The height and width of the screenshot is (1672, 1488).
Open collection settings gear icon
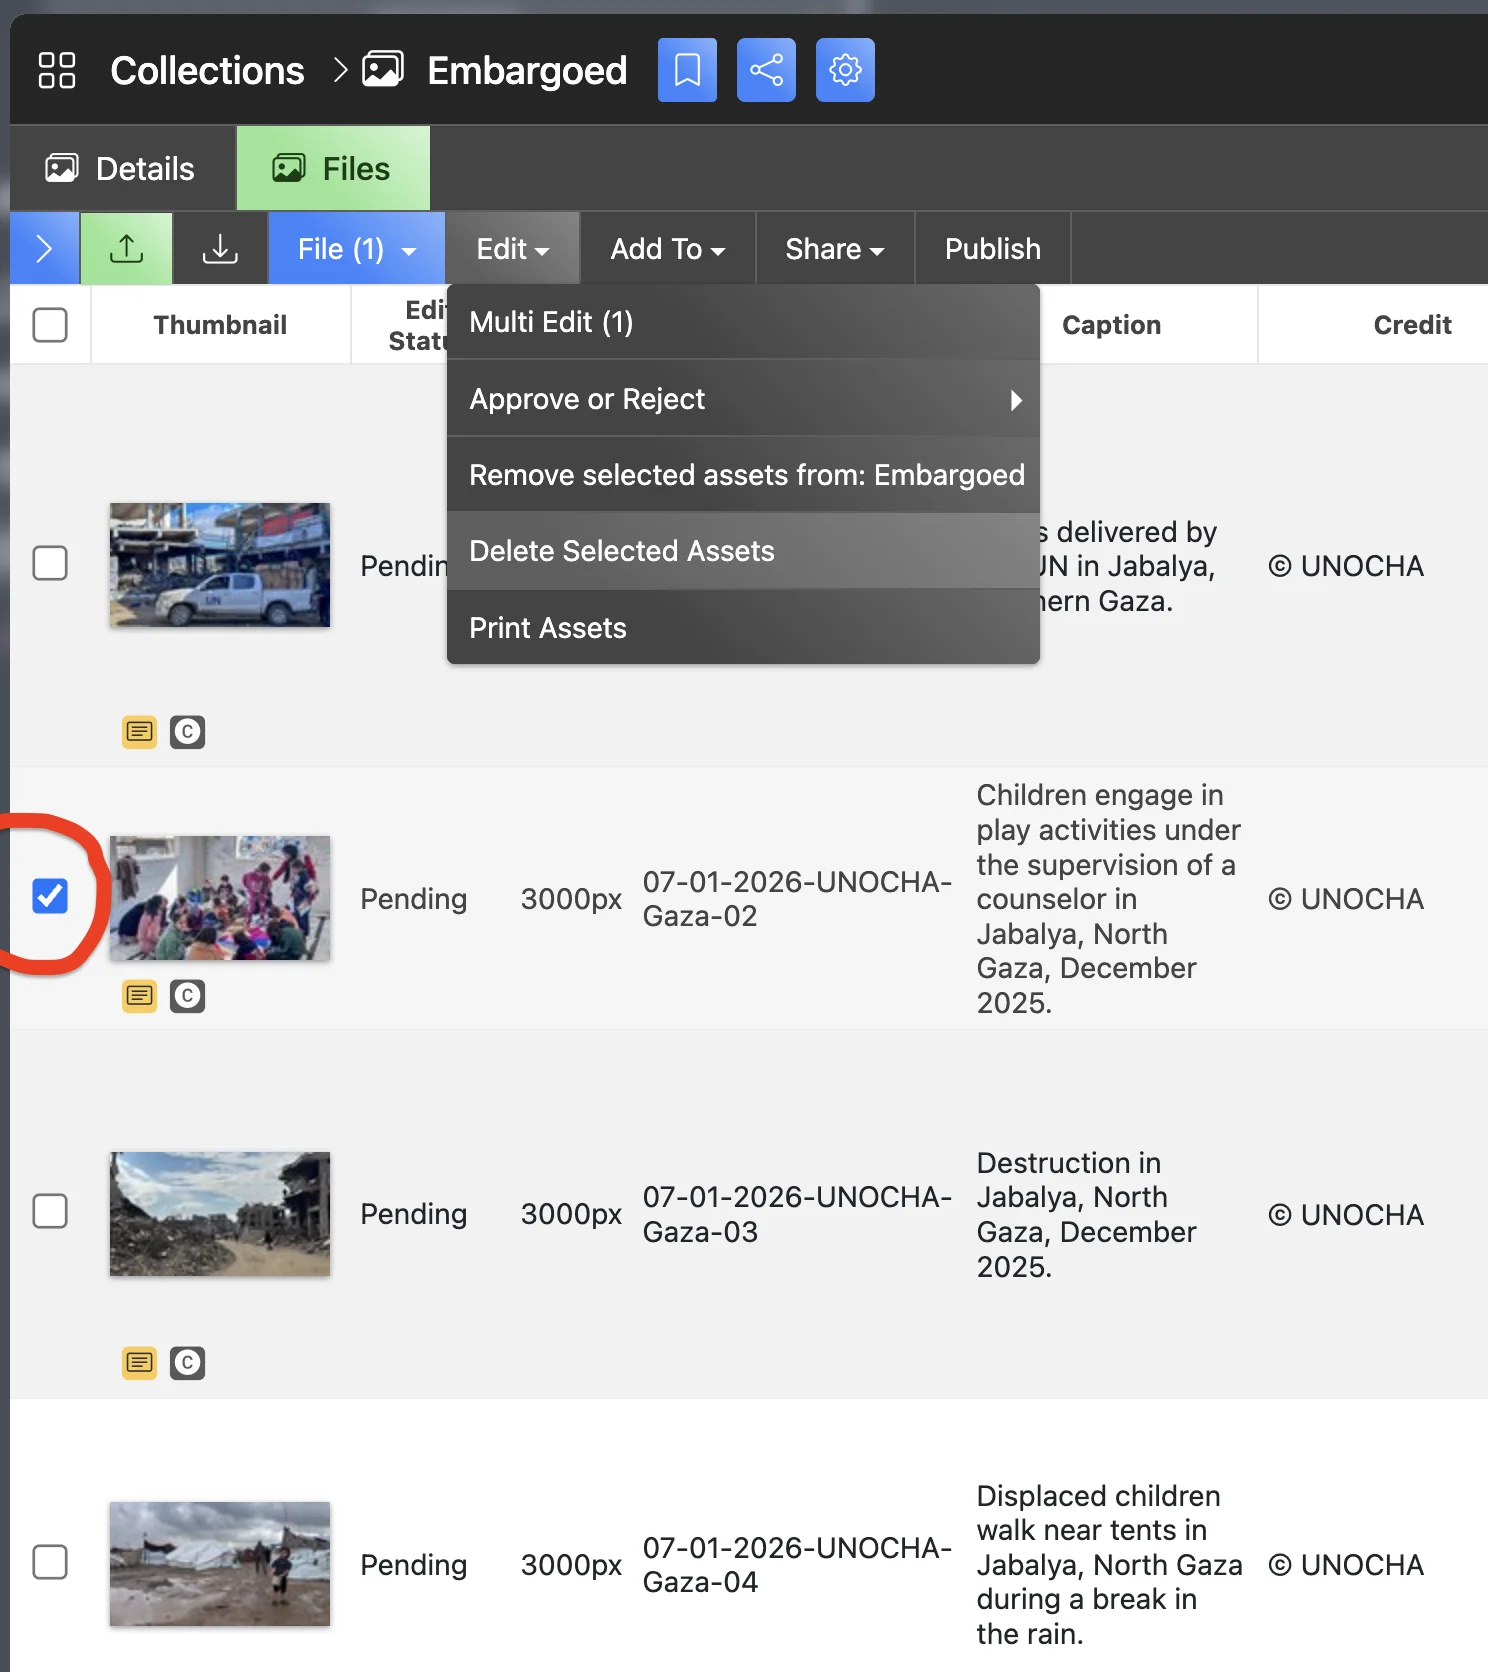click(845, 70)
